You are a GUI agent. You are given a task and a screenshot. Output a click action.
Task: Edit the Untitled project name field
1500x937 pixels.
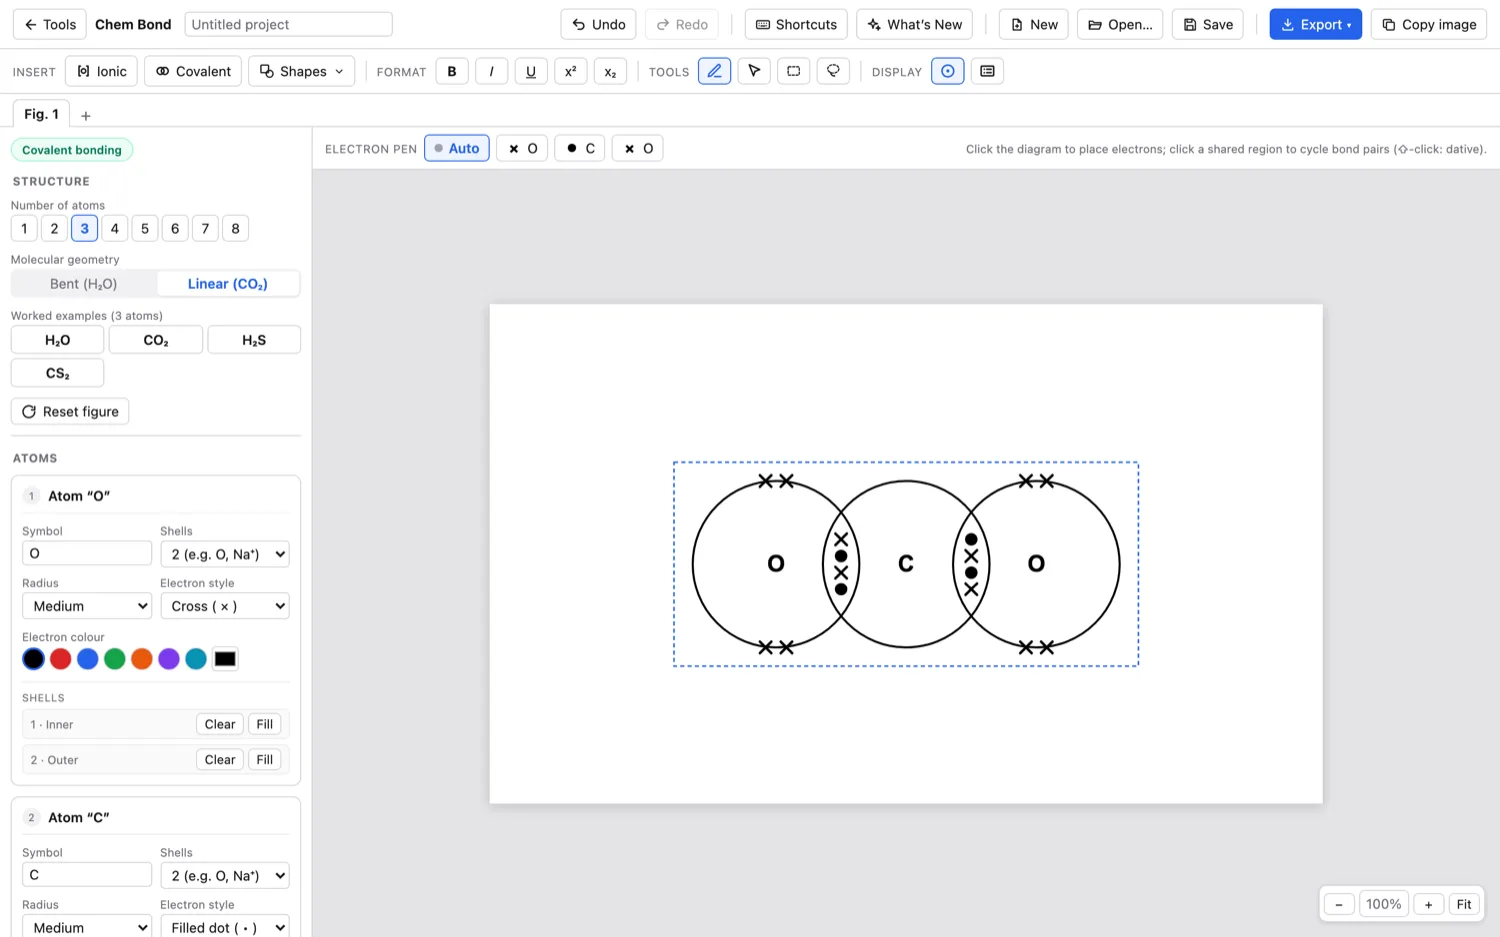point(288,24)
